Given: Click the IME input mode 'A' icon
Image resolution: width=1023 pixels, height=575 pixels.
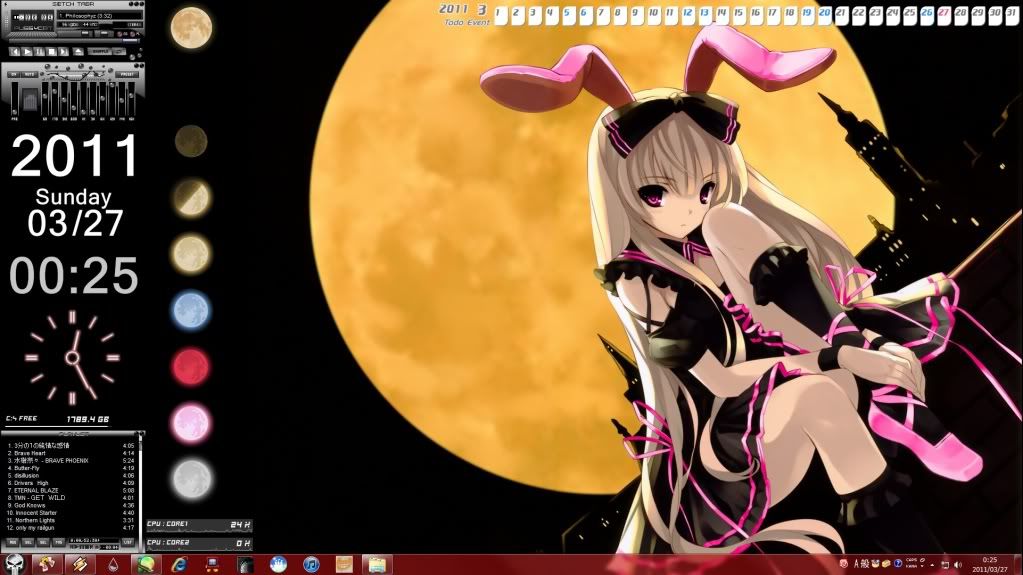Looking at the screenshot, I should click(x=856, y=564).
